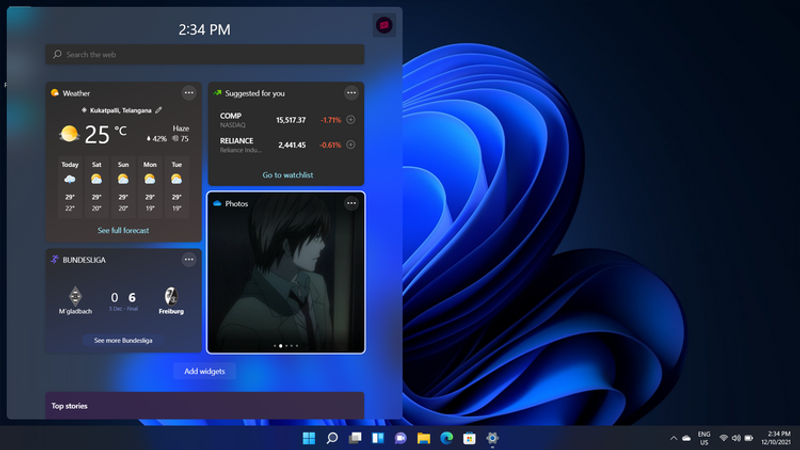Click See more Bundesliga button
The height and width of the screenshot is (450, 800).
coord(123,340)
